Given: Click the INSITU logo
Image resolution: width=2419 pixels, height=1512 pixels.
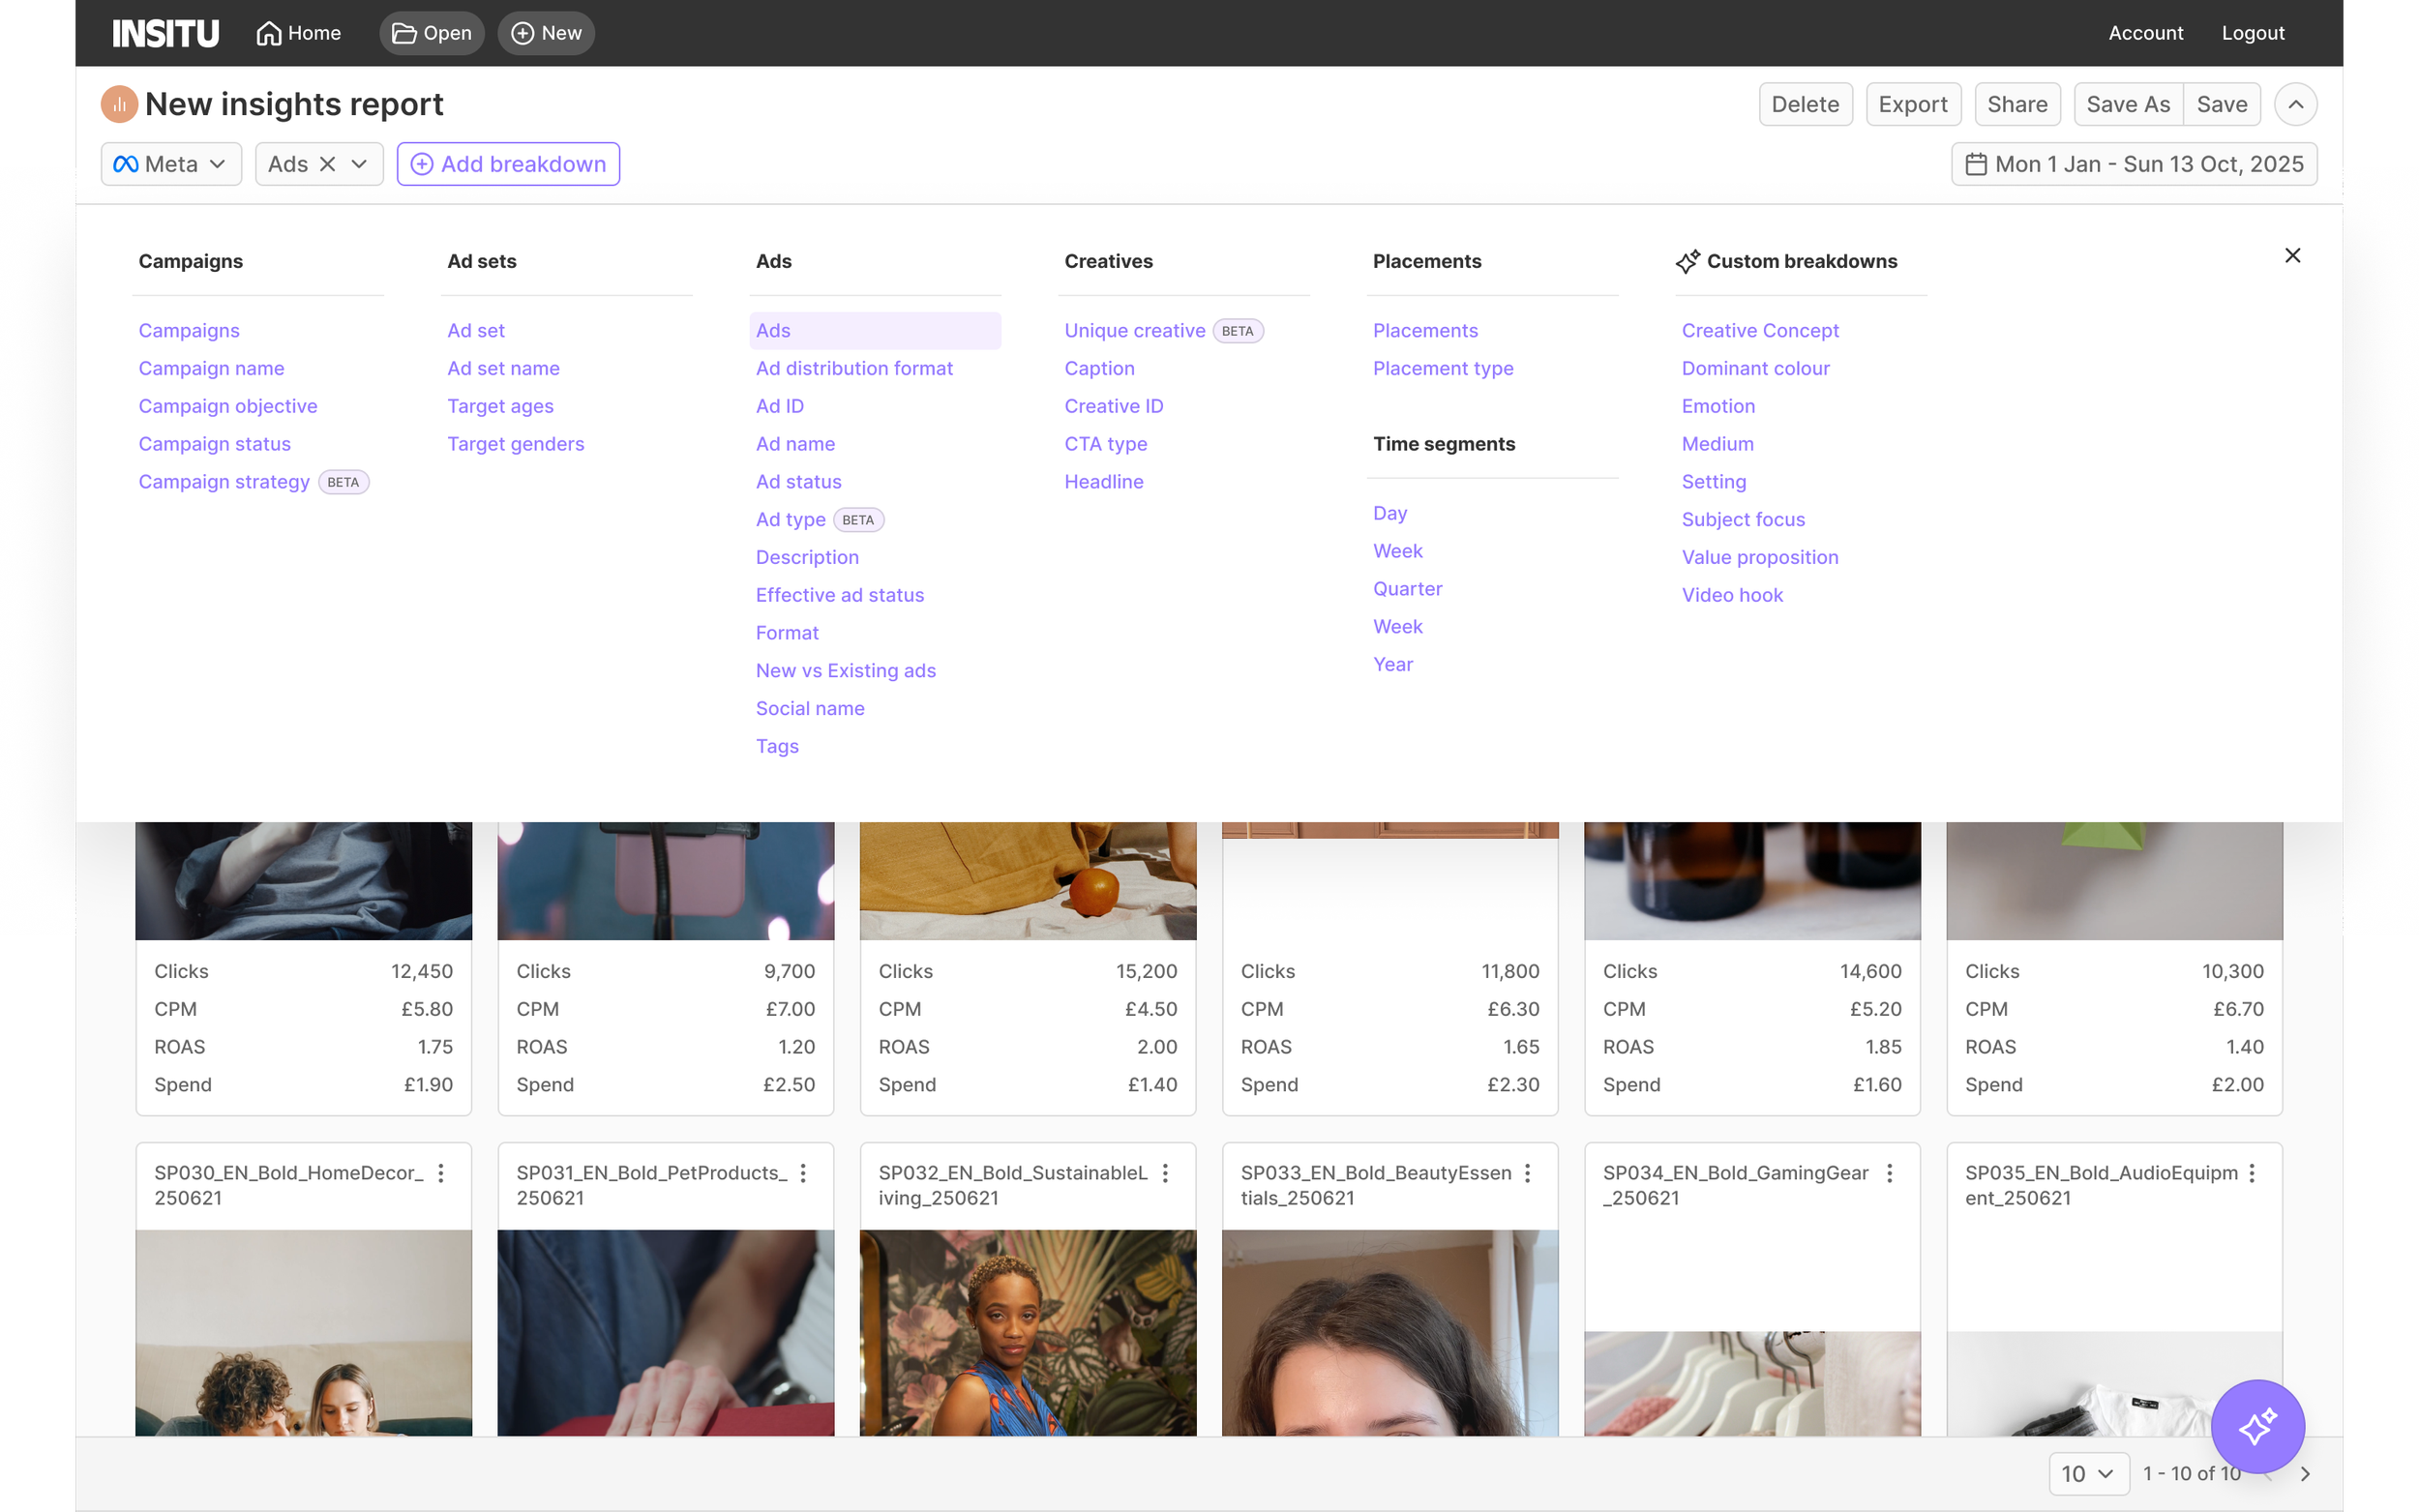Looking at the screenshot, I should pos(165,33).
